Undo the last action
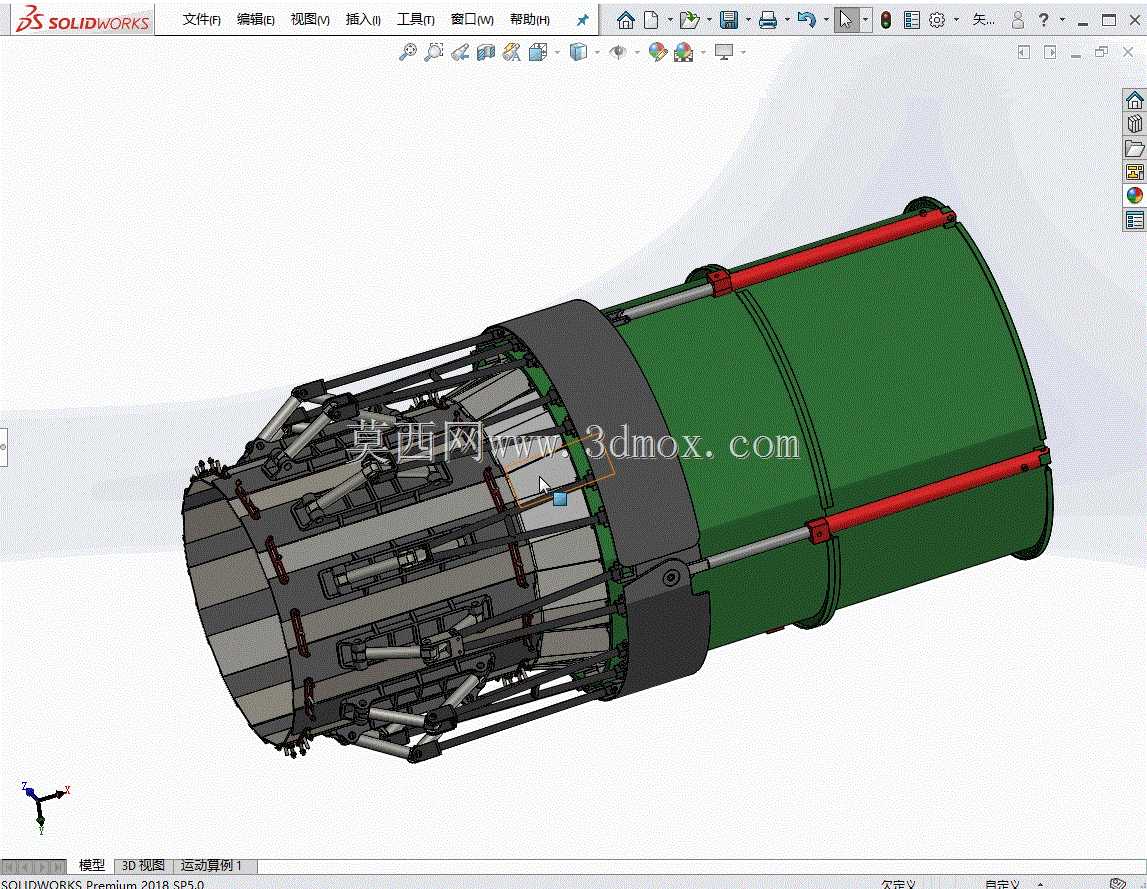Image resolution: width=1147 pixels, height=889 pixels. click(x=806, y=20)
